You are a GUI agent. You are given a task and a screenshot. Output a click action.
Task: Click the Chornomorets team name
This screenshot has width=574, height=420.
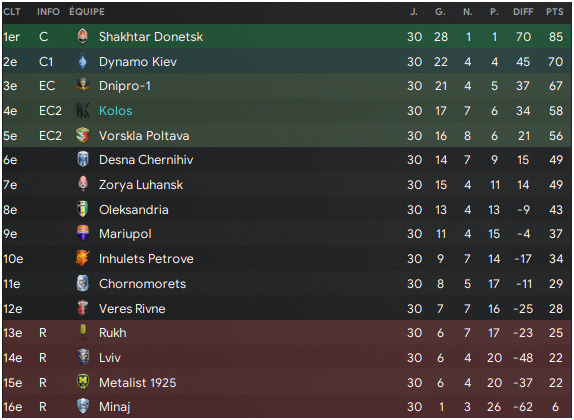click(x=142, y=284)
